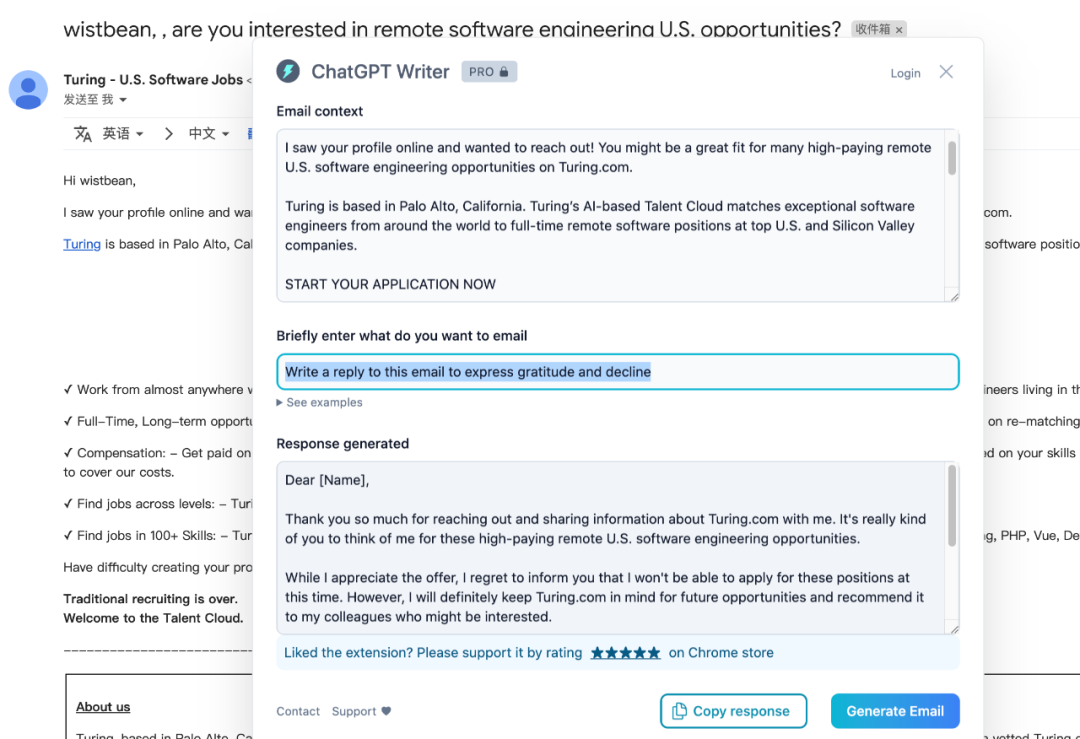The width and height of the screenshot is (1080, 739).
Task: Expand the 发送至 我 recipient details
Action: click(123, 100)
